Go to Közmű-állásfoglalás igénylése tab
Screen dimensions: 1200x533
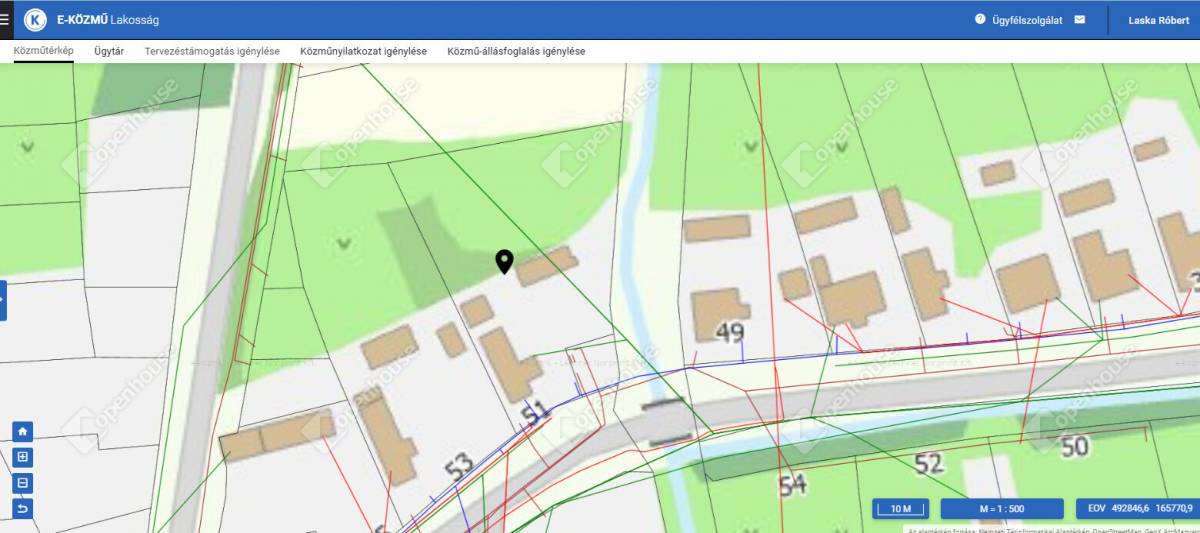pyautogui.click(x=516, y=51)
